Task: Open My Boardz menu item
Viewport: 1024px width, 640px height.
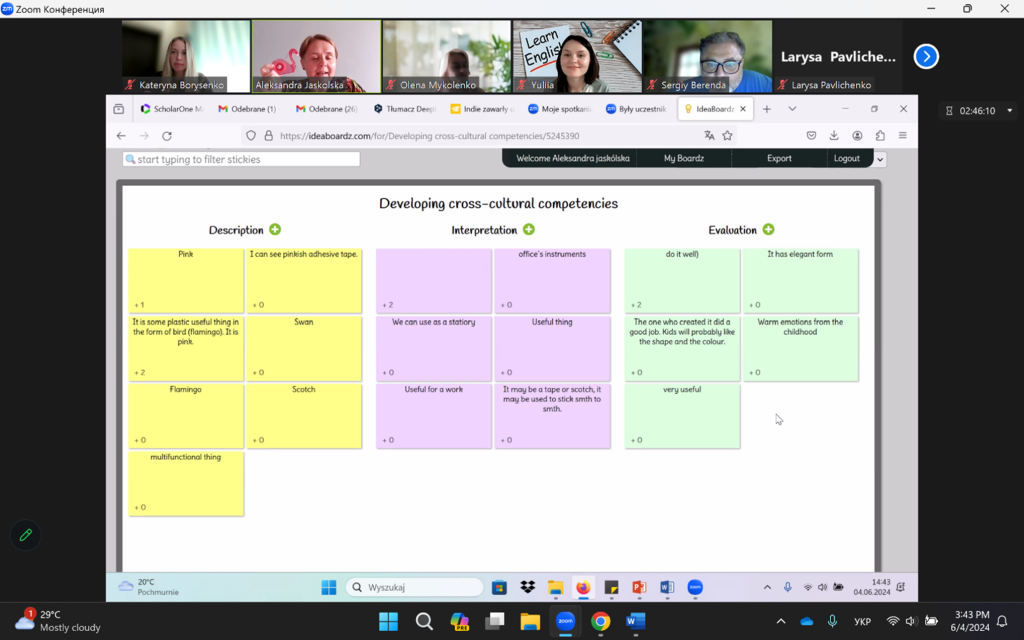Action: (x=685, y=158)
